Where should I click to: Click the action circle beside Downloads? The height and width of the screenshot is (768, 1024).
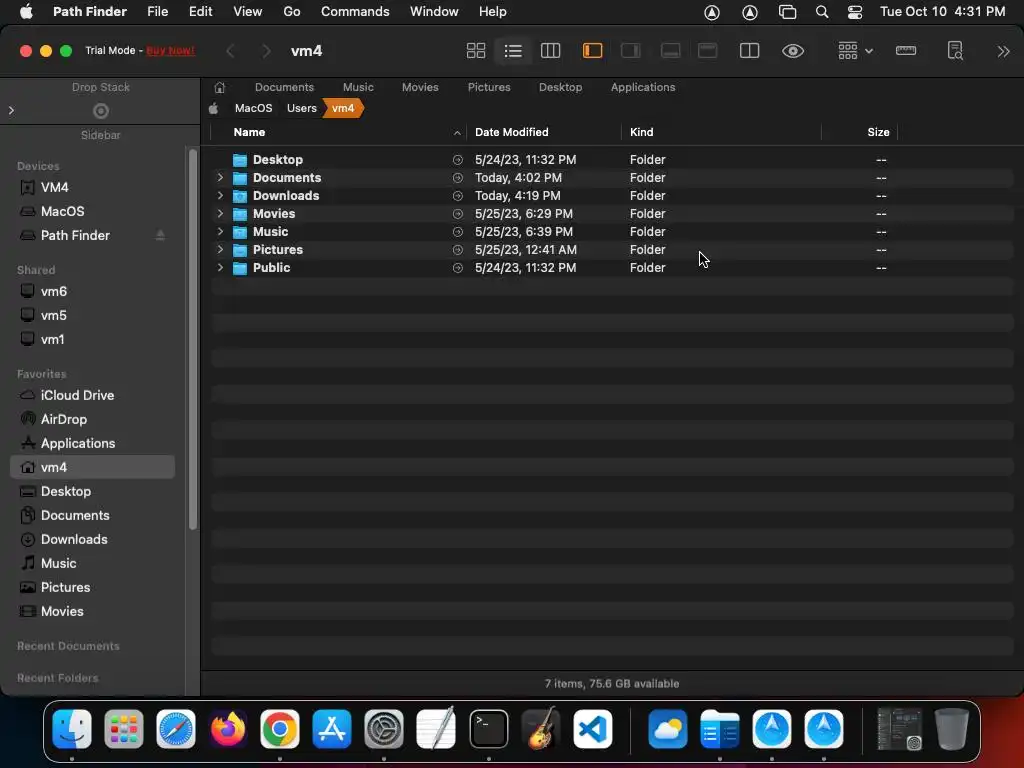click(x=457, y=196)
